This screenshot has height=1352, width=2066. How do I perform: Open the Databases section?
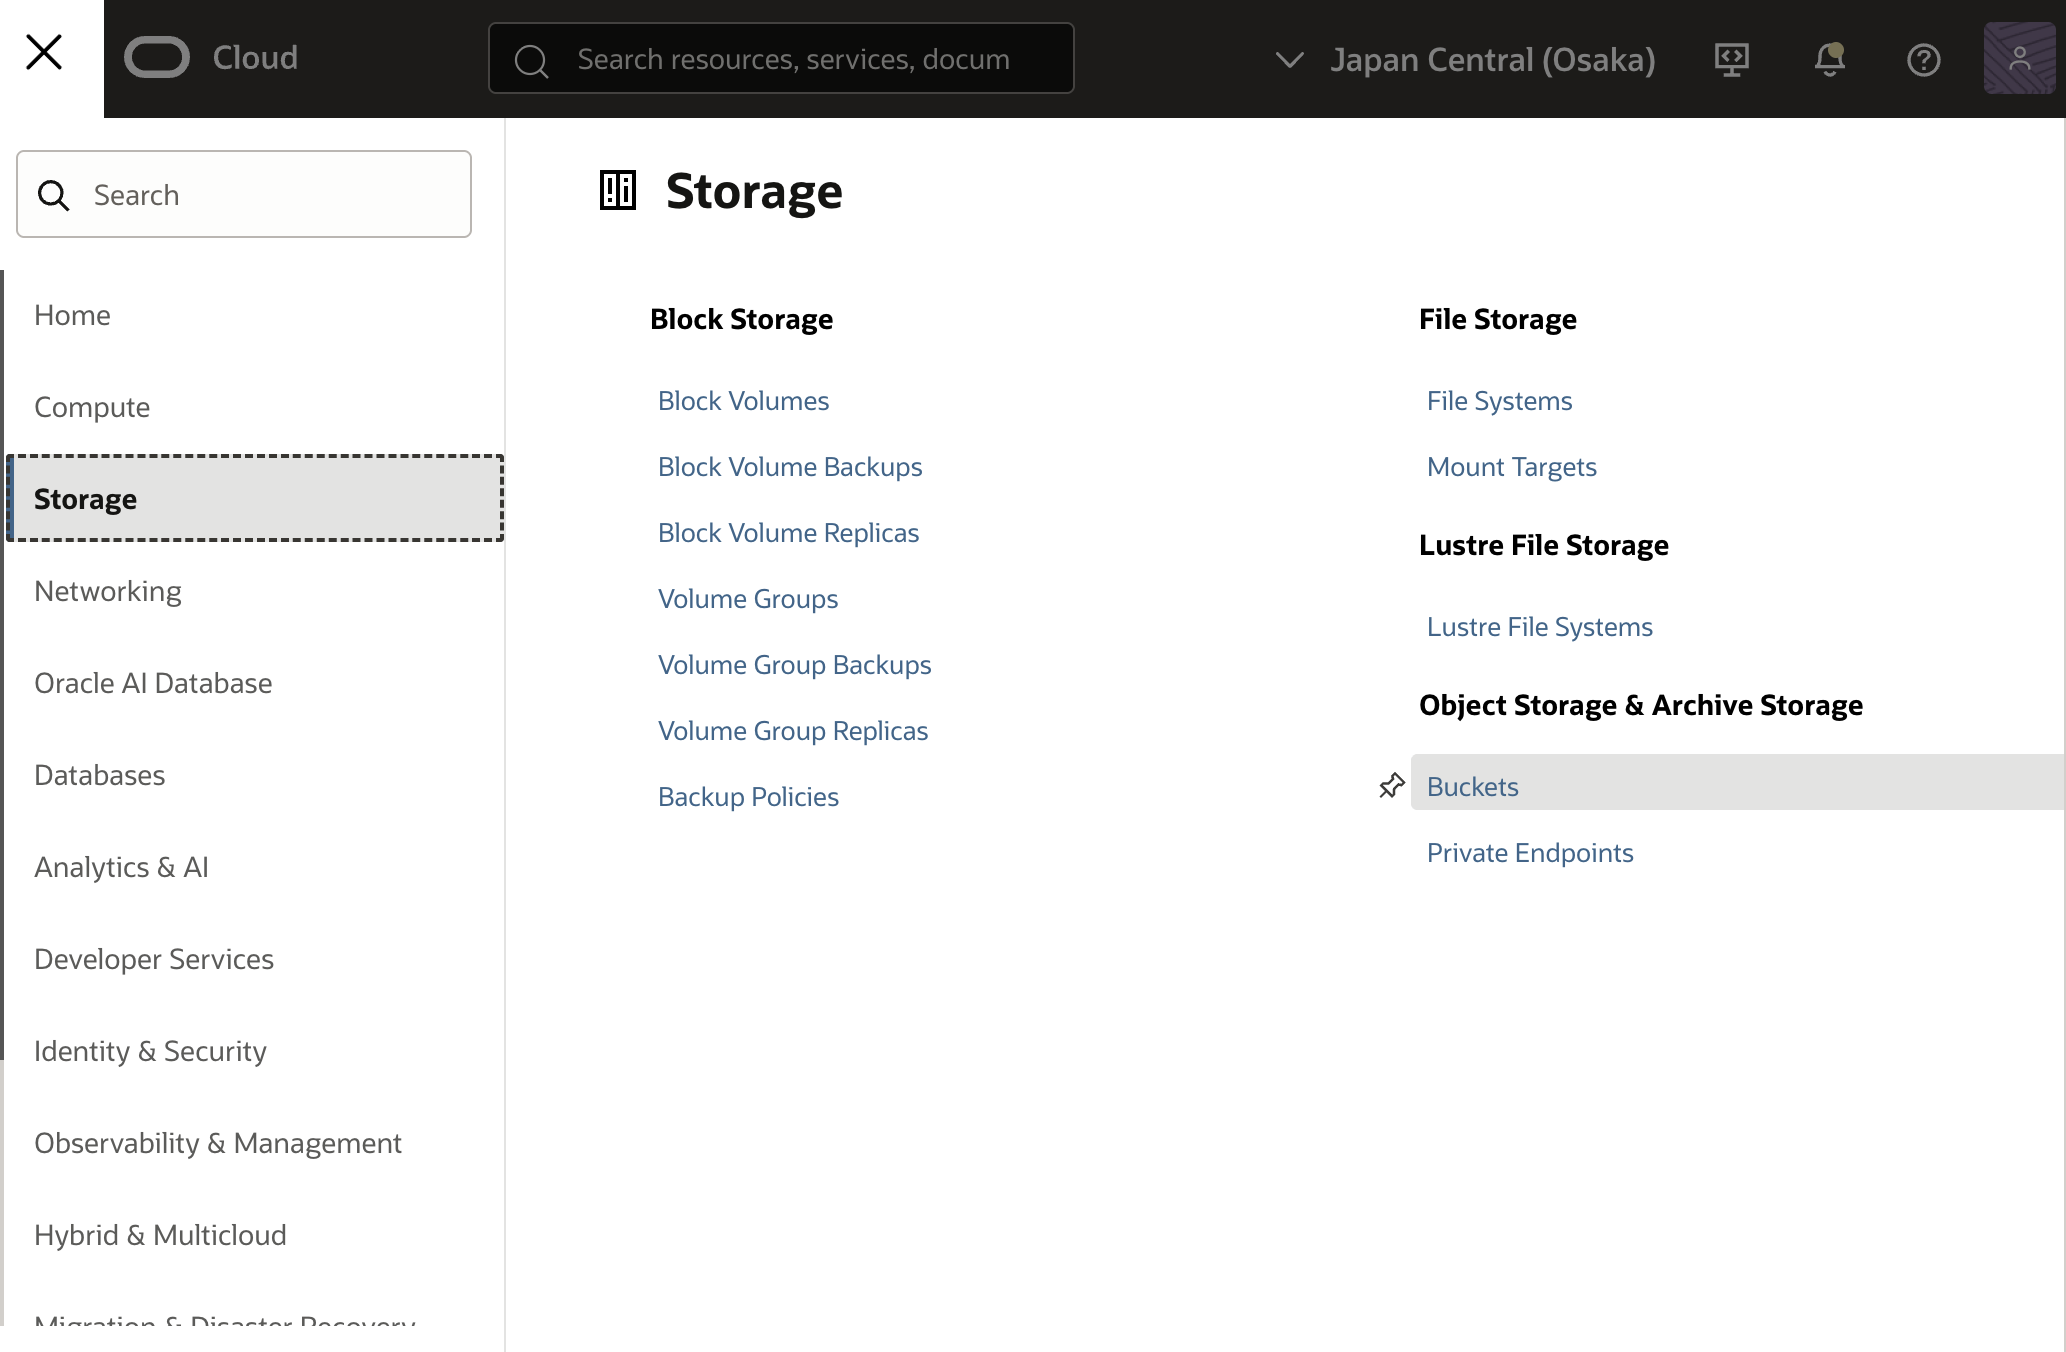coord(99,775)
